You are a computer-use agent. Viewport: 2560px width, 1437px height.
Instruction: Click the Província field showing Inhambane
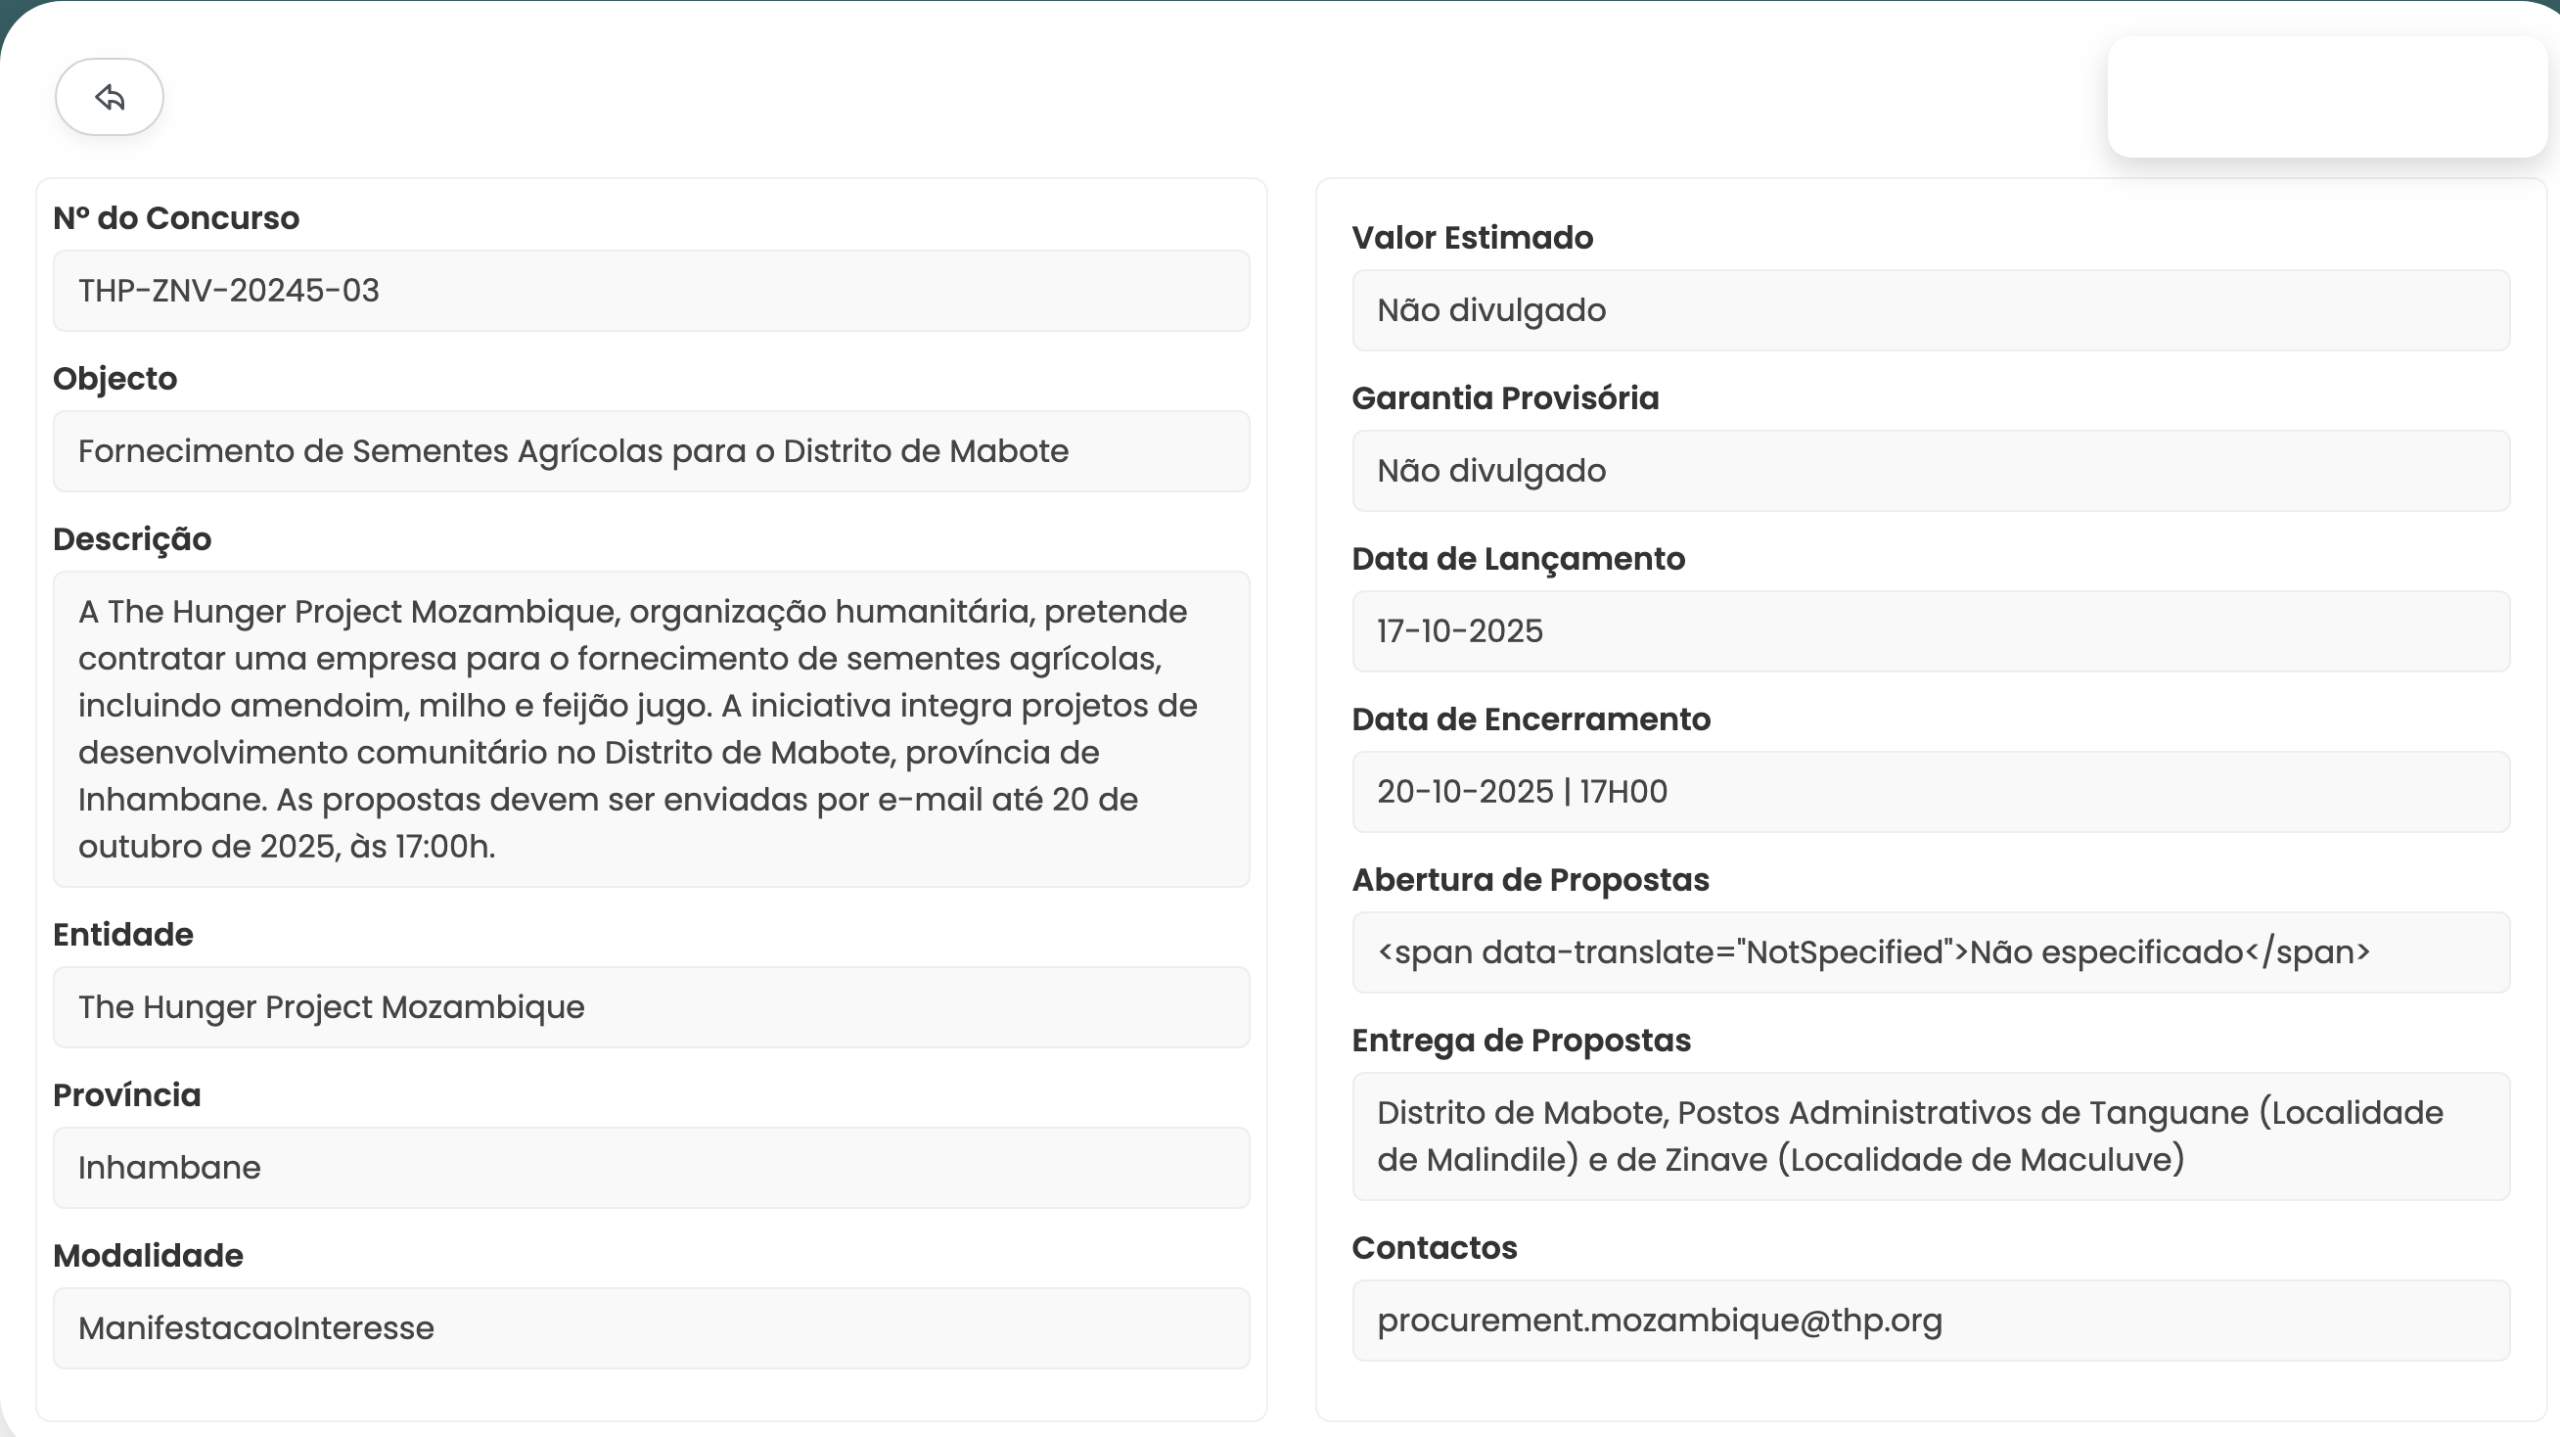651,1168
